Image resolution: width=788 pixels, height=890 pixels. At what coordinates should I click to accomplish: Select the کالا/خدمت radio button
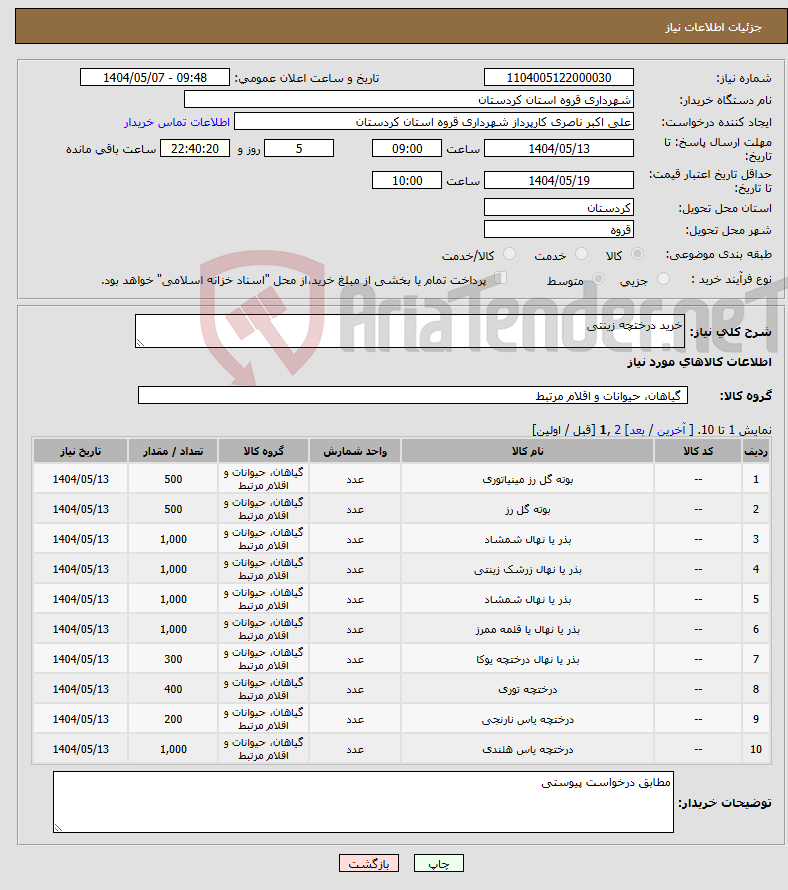(x=509, y=254)
